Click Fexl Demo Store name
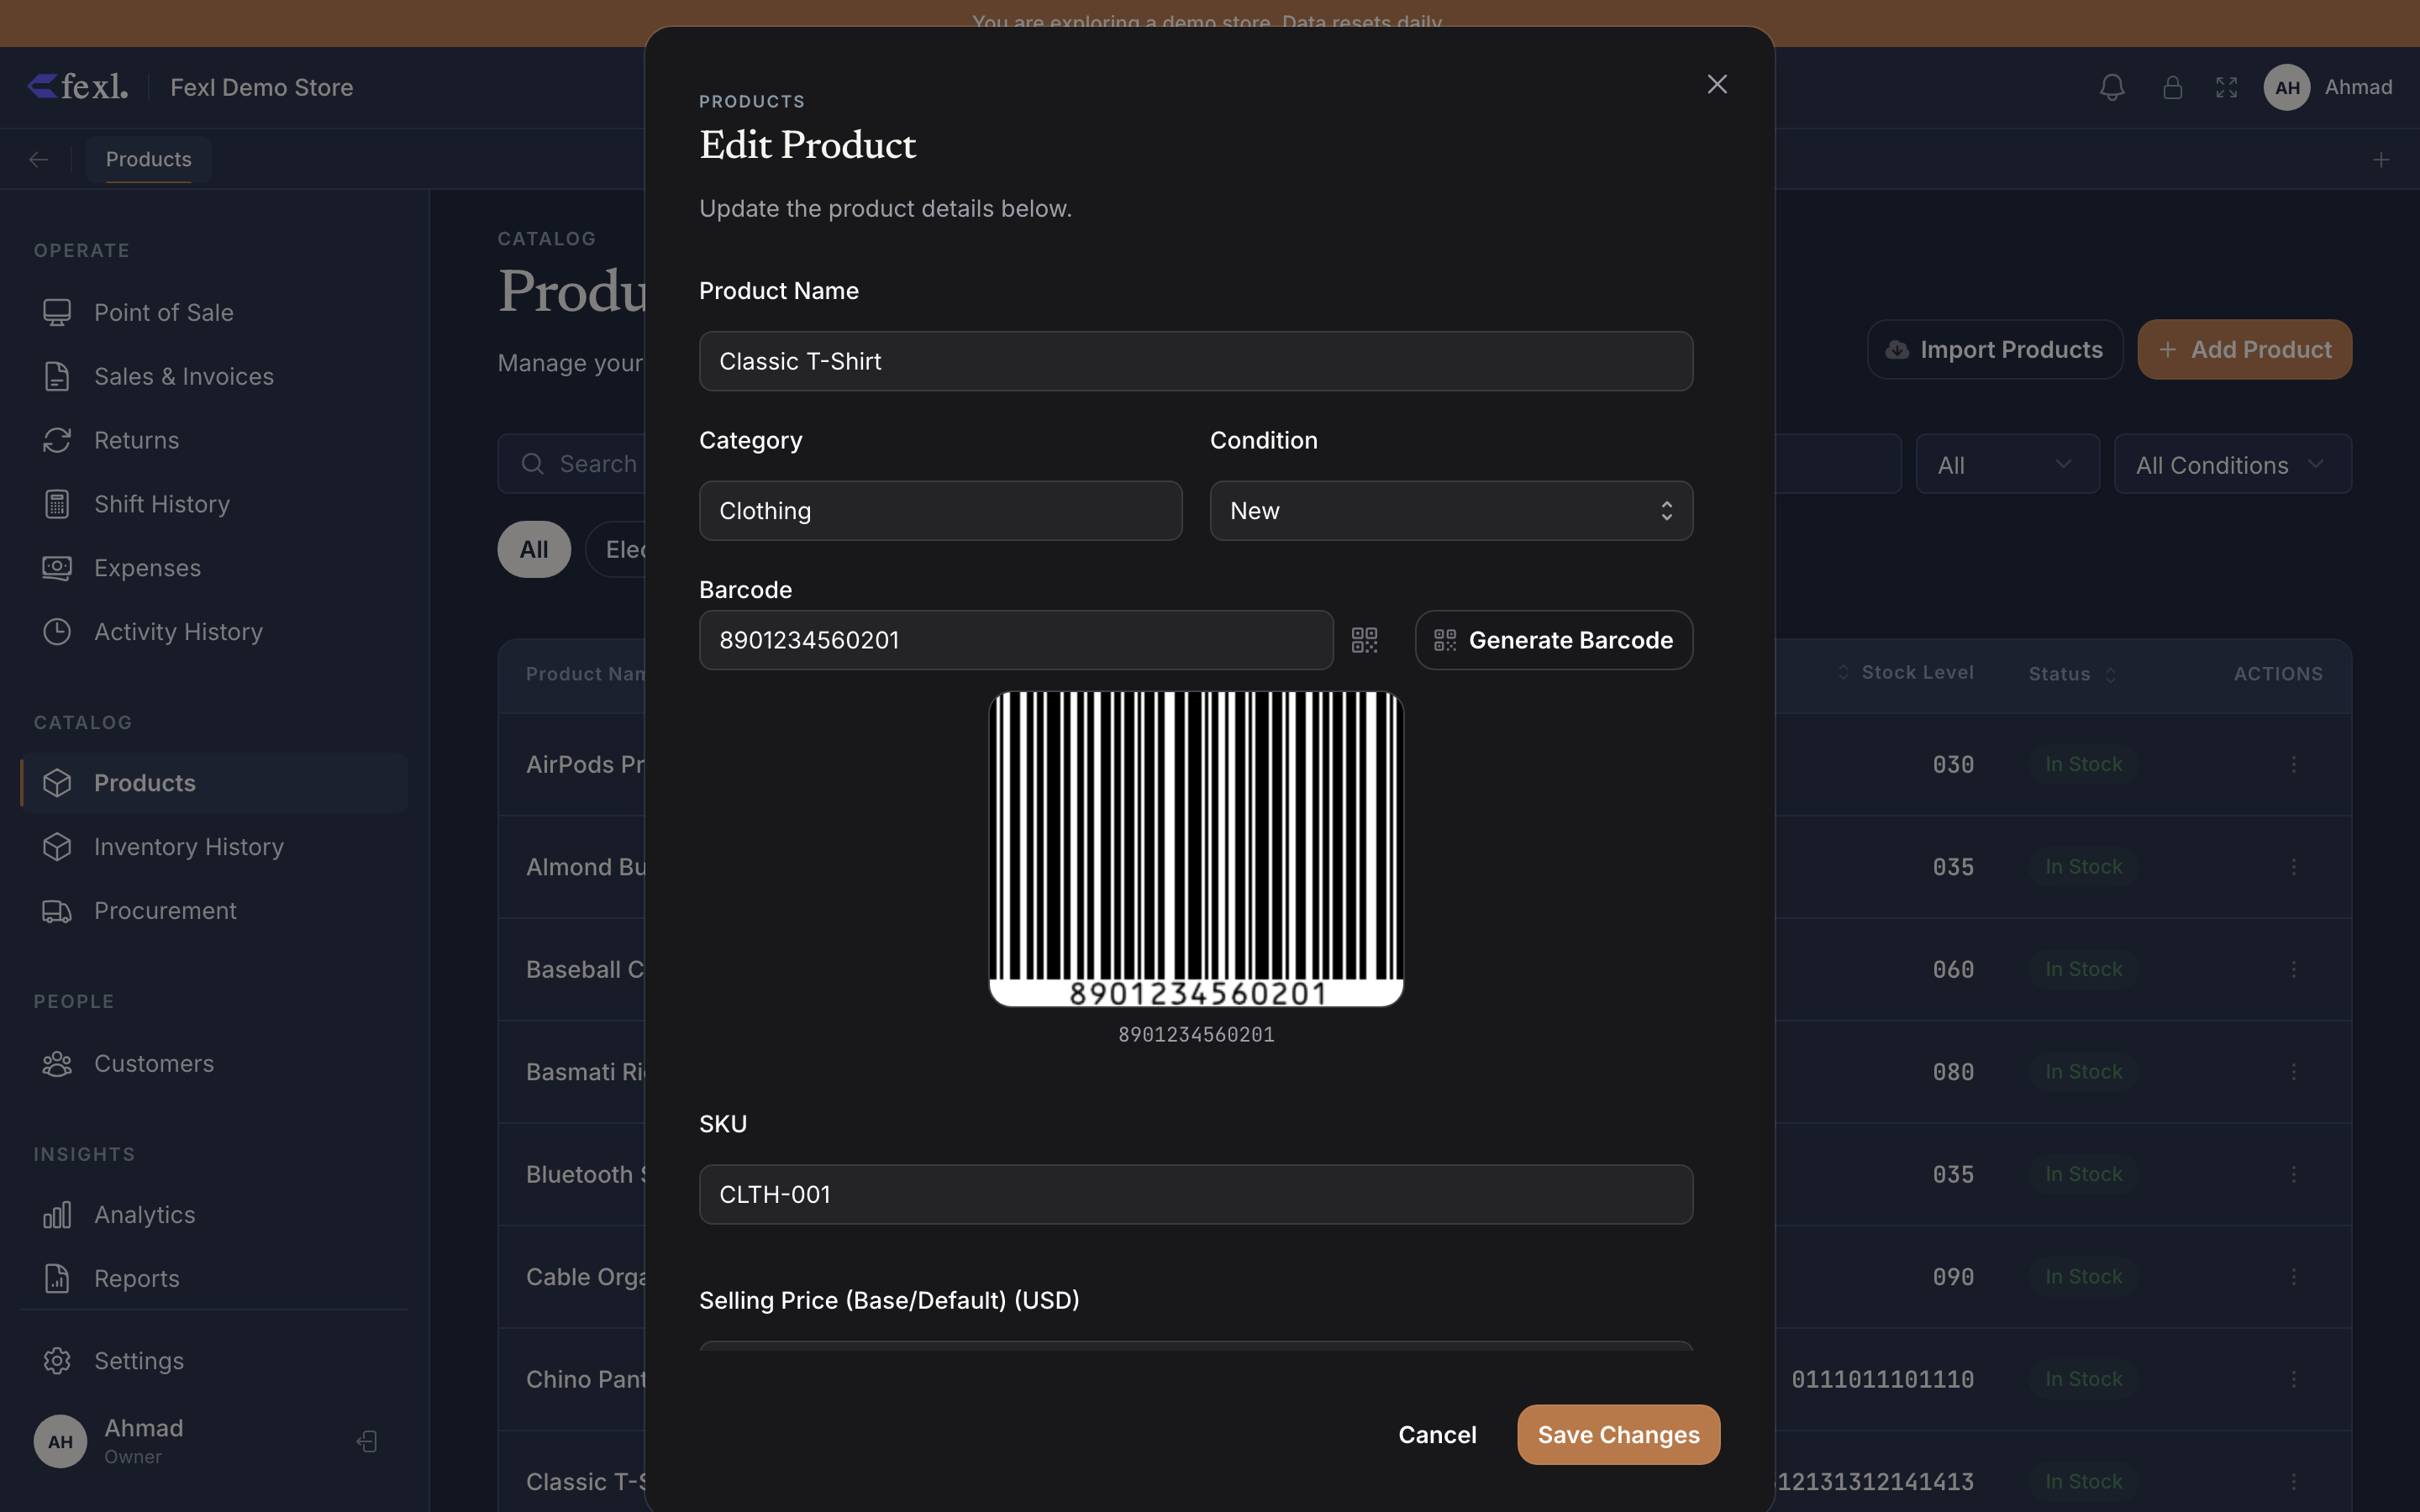The image size is (2420, 1512). pos(261,87)
